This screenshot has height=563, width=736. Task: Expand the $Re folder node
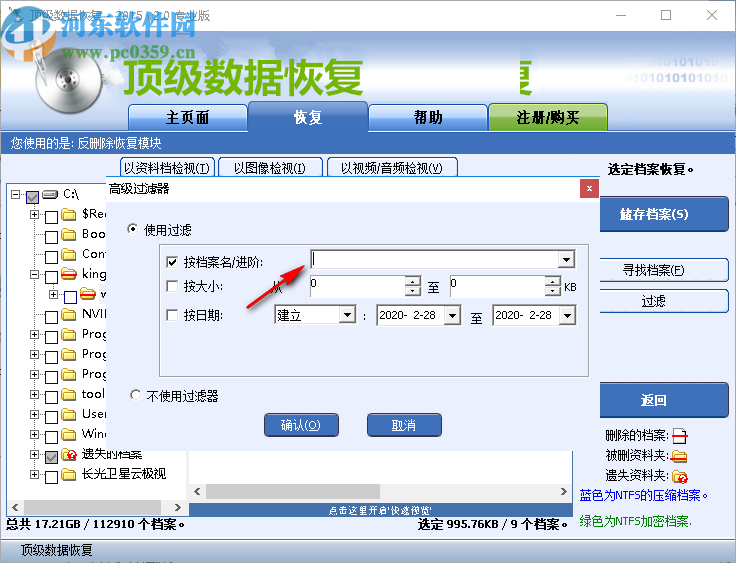(34, 214)
